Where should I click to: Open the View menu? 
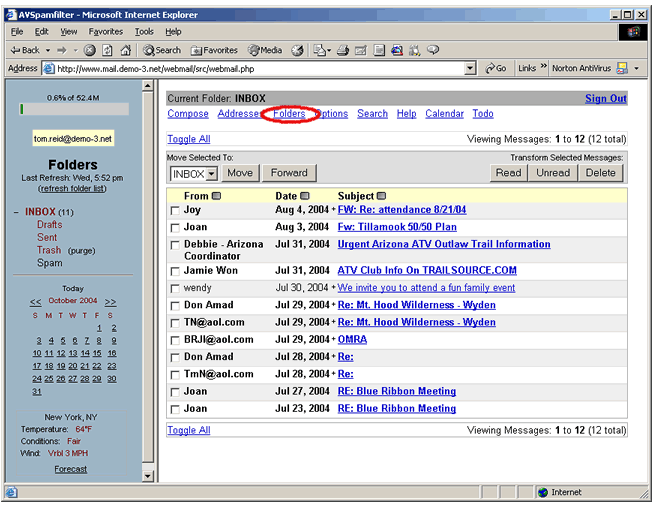coord(68,32)
